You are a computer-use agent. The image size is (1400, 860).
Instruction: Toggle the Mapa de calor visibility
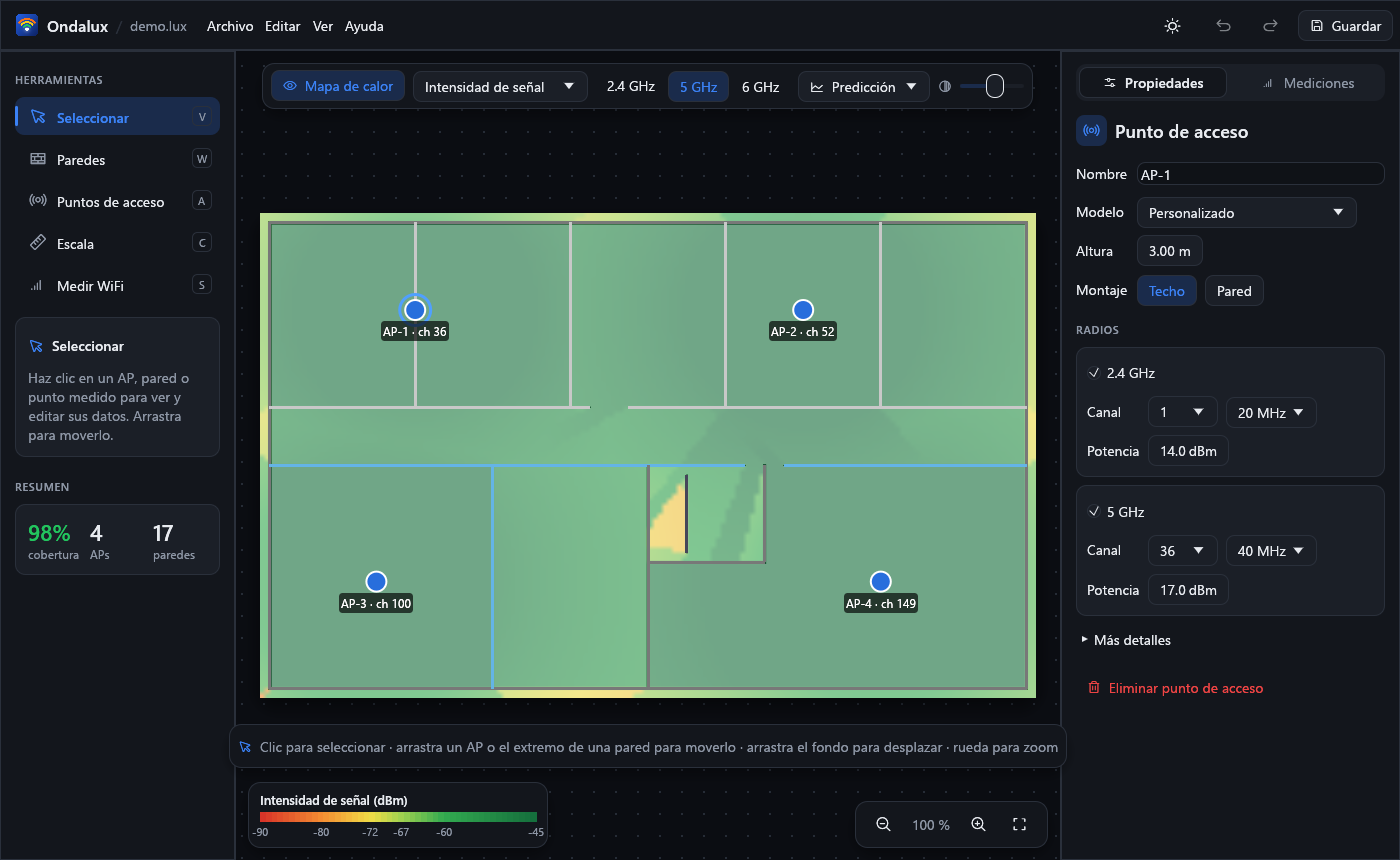(338, 87)
